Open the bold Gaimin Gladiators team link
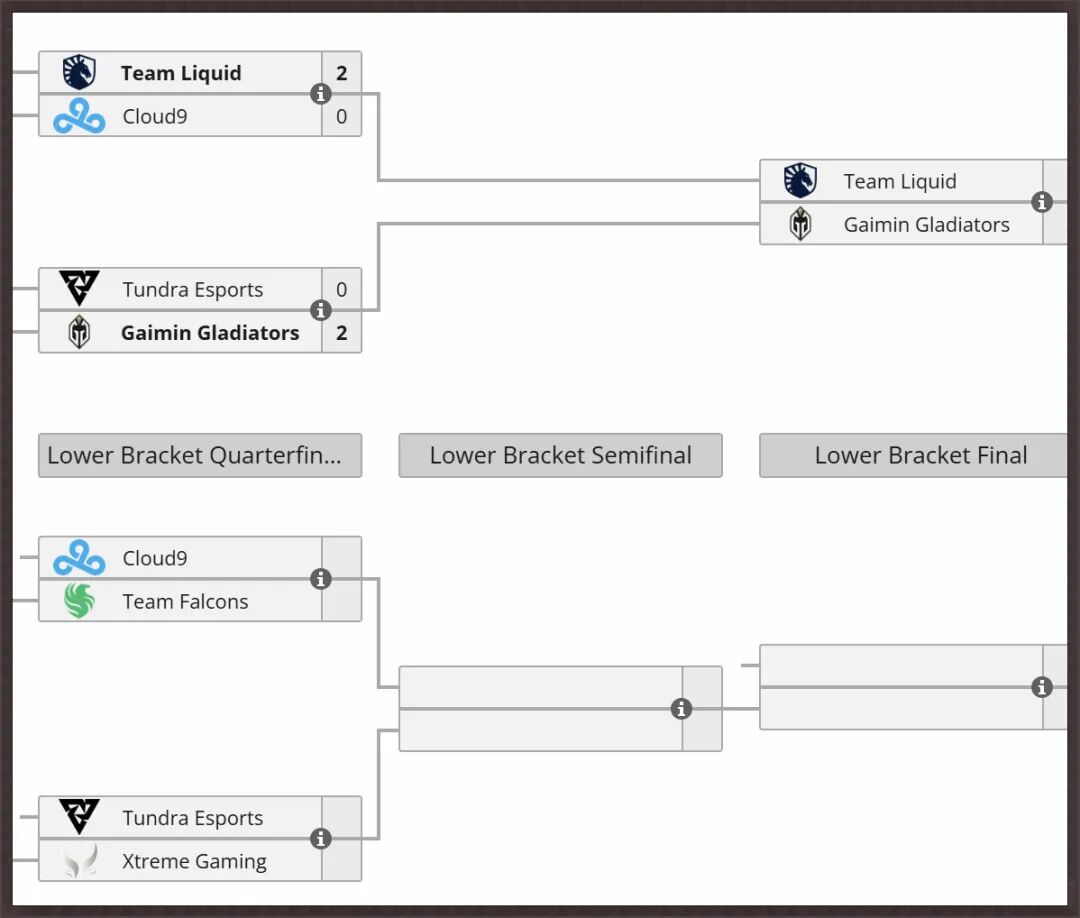 (210, 333)
